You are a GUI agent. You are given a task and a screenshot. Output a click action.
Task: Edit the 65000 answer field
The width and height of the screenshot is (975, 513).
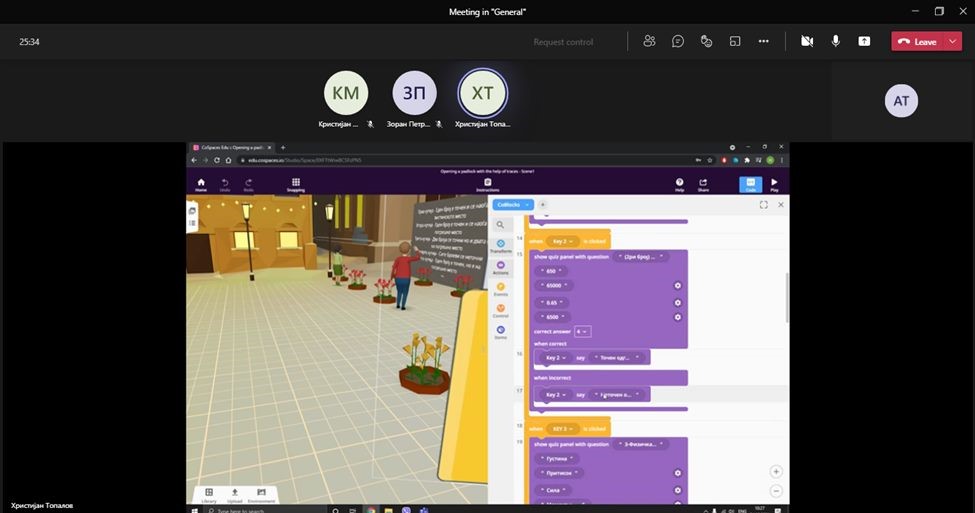click(554, 285)
